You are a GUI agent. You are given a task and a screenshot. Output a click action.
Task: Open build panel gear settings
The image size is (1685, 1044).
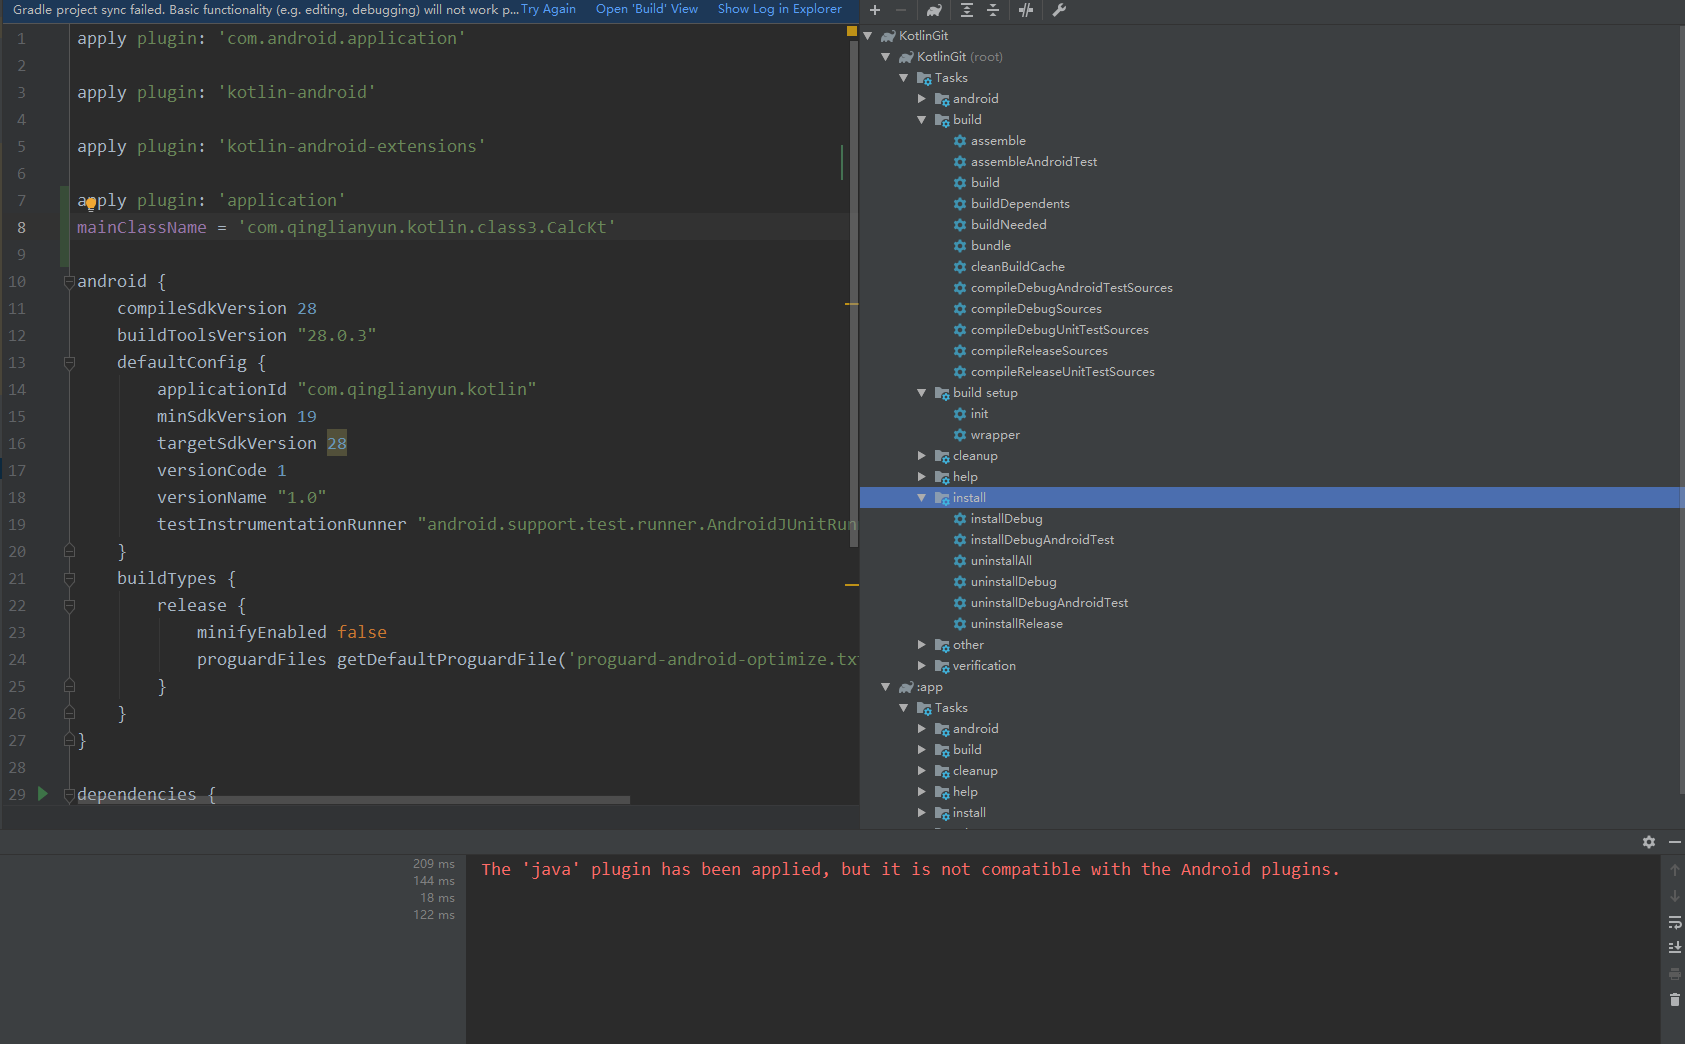click(x=1648, y=842)
